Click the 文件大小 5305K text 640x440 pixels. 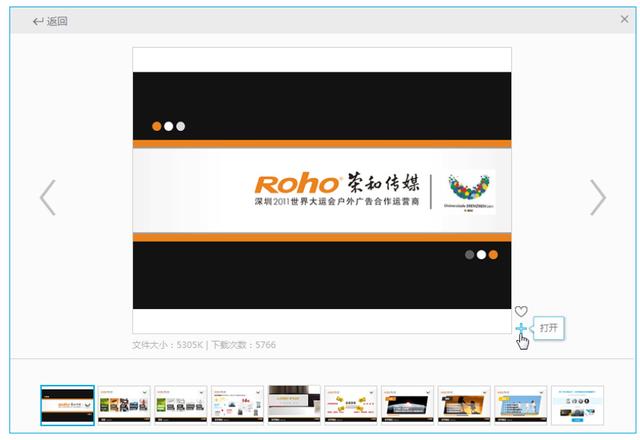167,345
